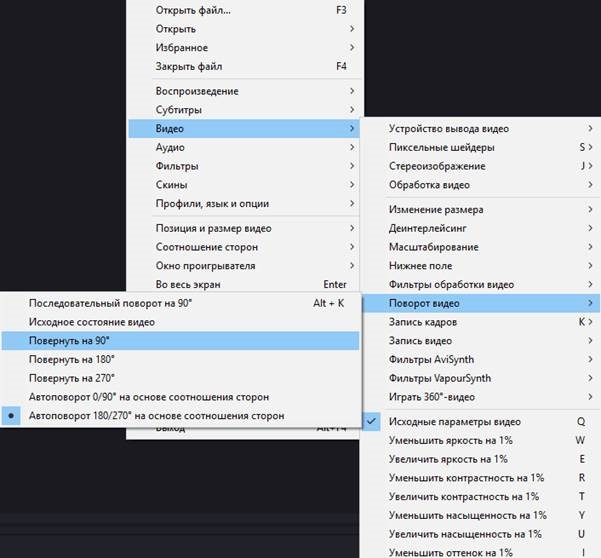Open the Устройство вывода видео submenu

pos(449,129)
